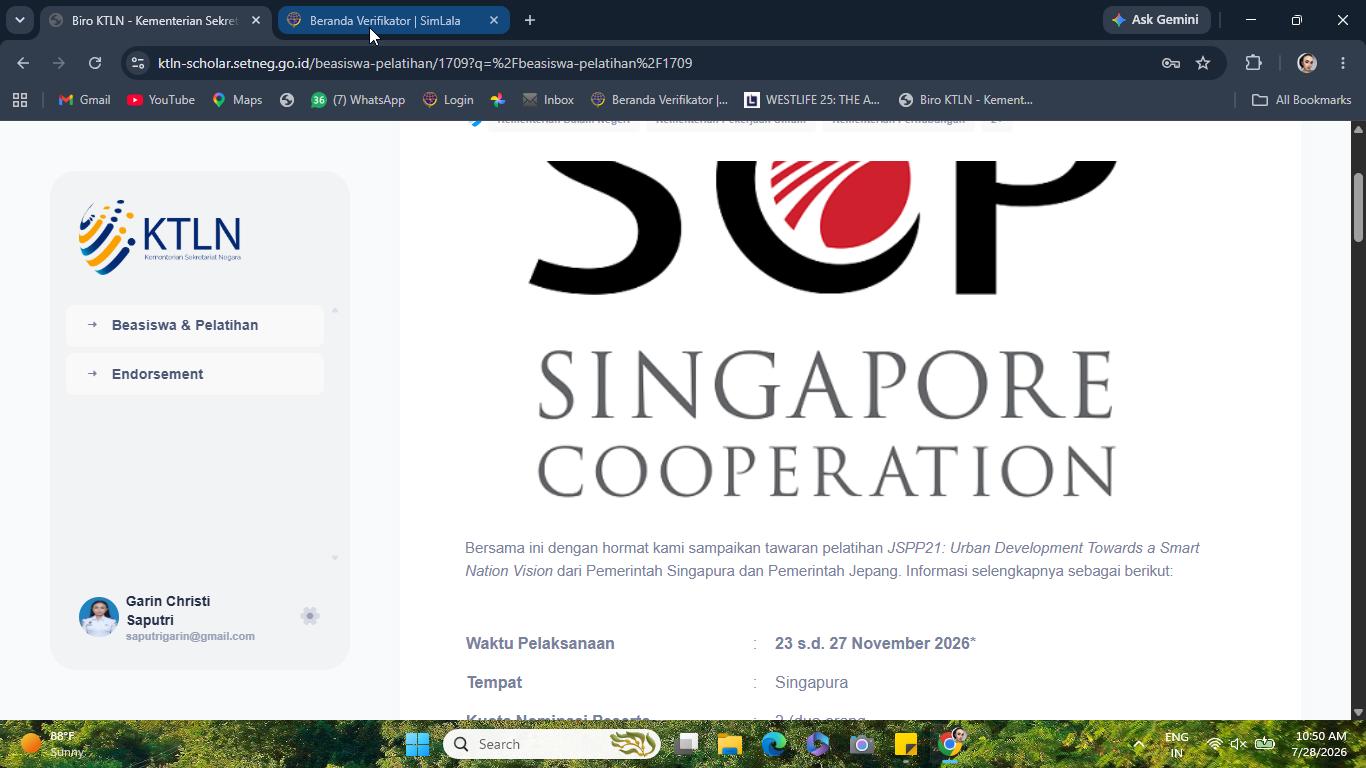Open the WESTLIFE 25 bookmark

point(812,100)
